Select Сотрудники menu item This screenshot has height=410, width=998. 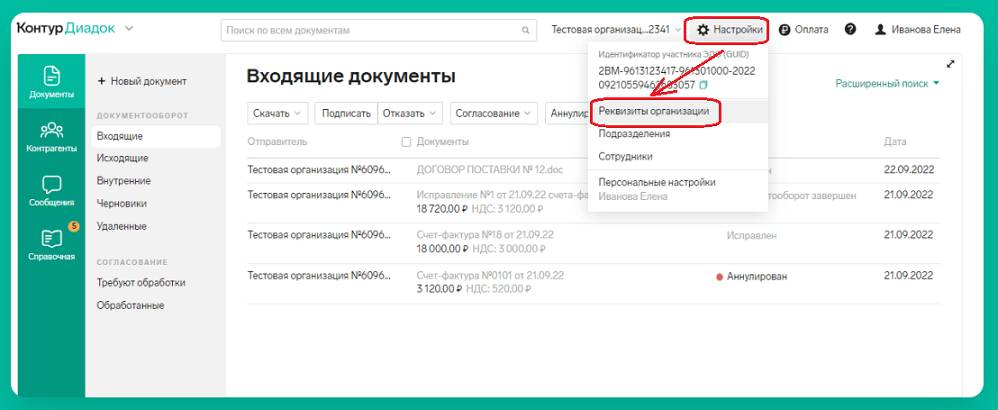[678, 156]
